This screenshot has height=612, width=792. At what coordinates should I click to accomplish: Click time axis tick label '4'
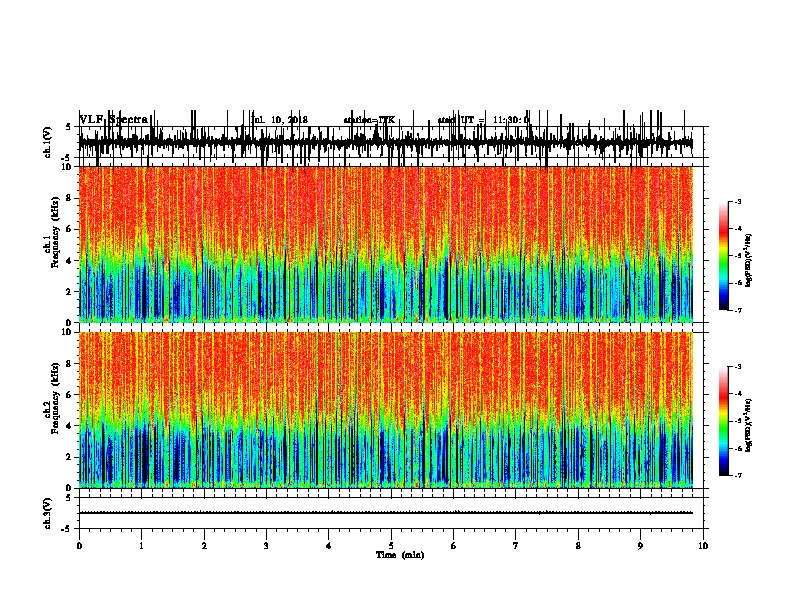click(329, 546)
